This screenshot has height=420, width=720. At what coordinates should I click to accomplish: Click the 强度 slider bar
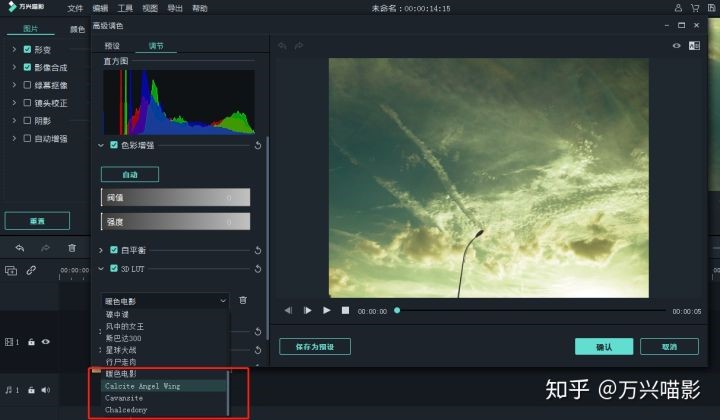point(175,222)
